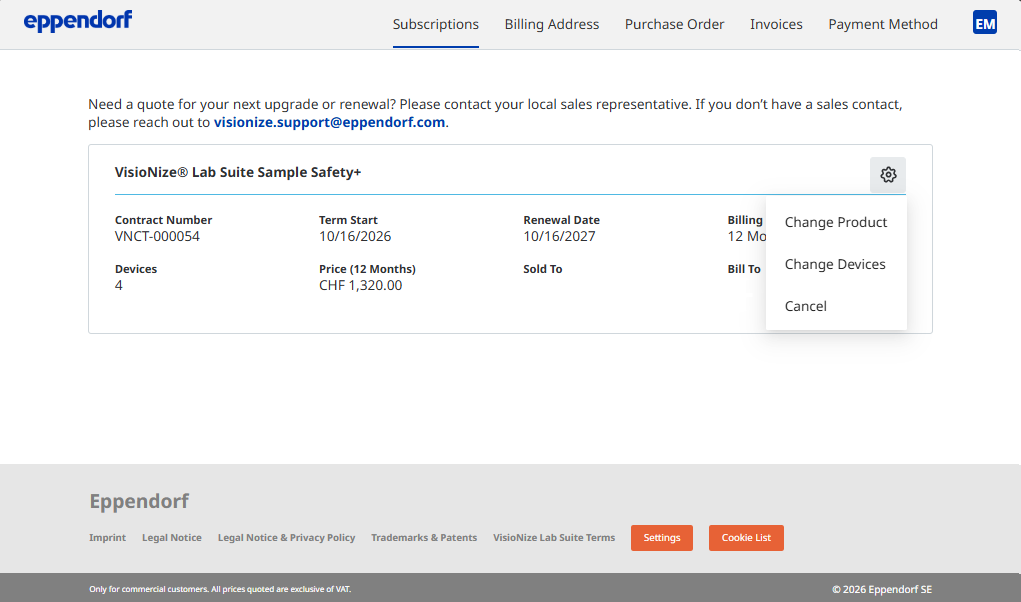The height and width of the screenshot is (602, 1021).
Task: Click the VisioNize Lab Suite Sample Safety+ title
Action: coord(238,172)
